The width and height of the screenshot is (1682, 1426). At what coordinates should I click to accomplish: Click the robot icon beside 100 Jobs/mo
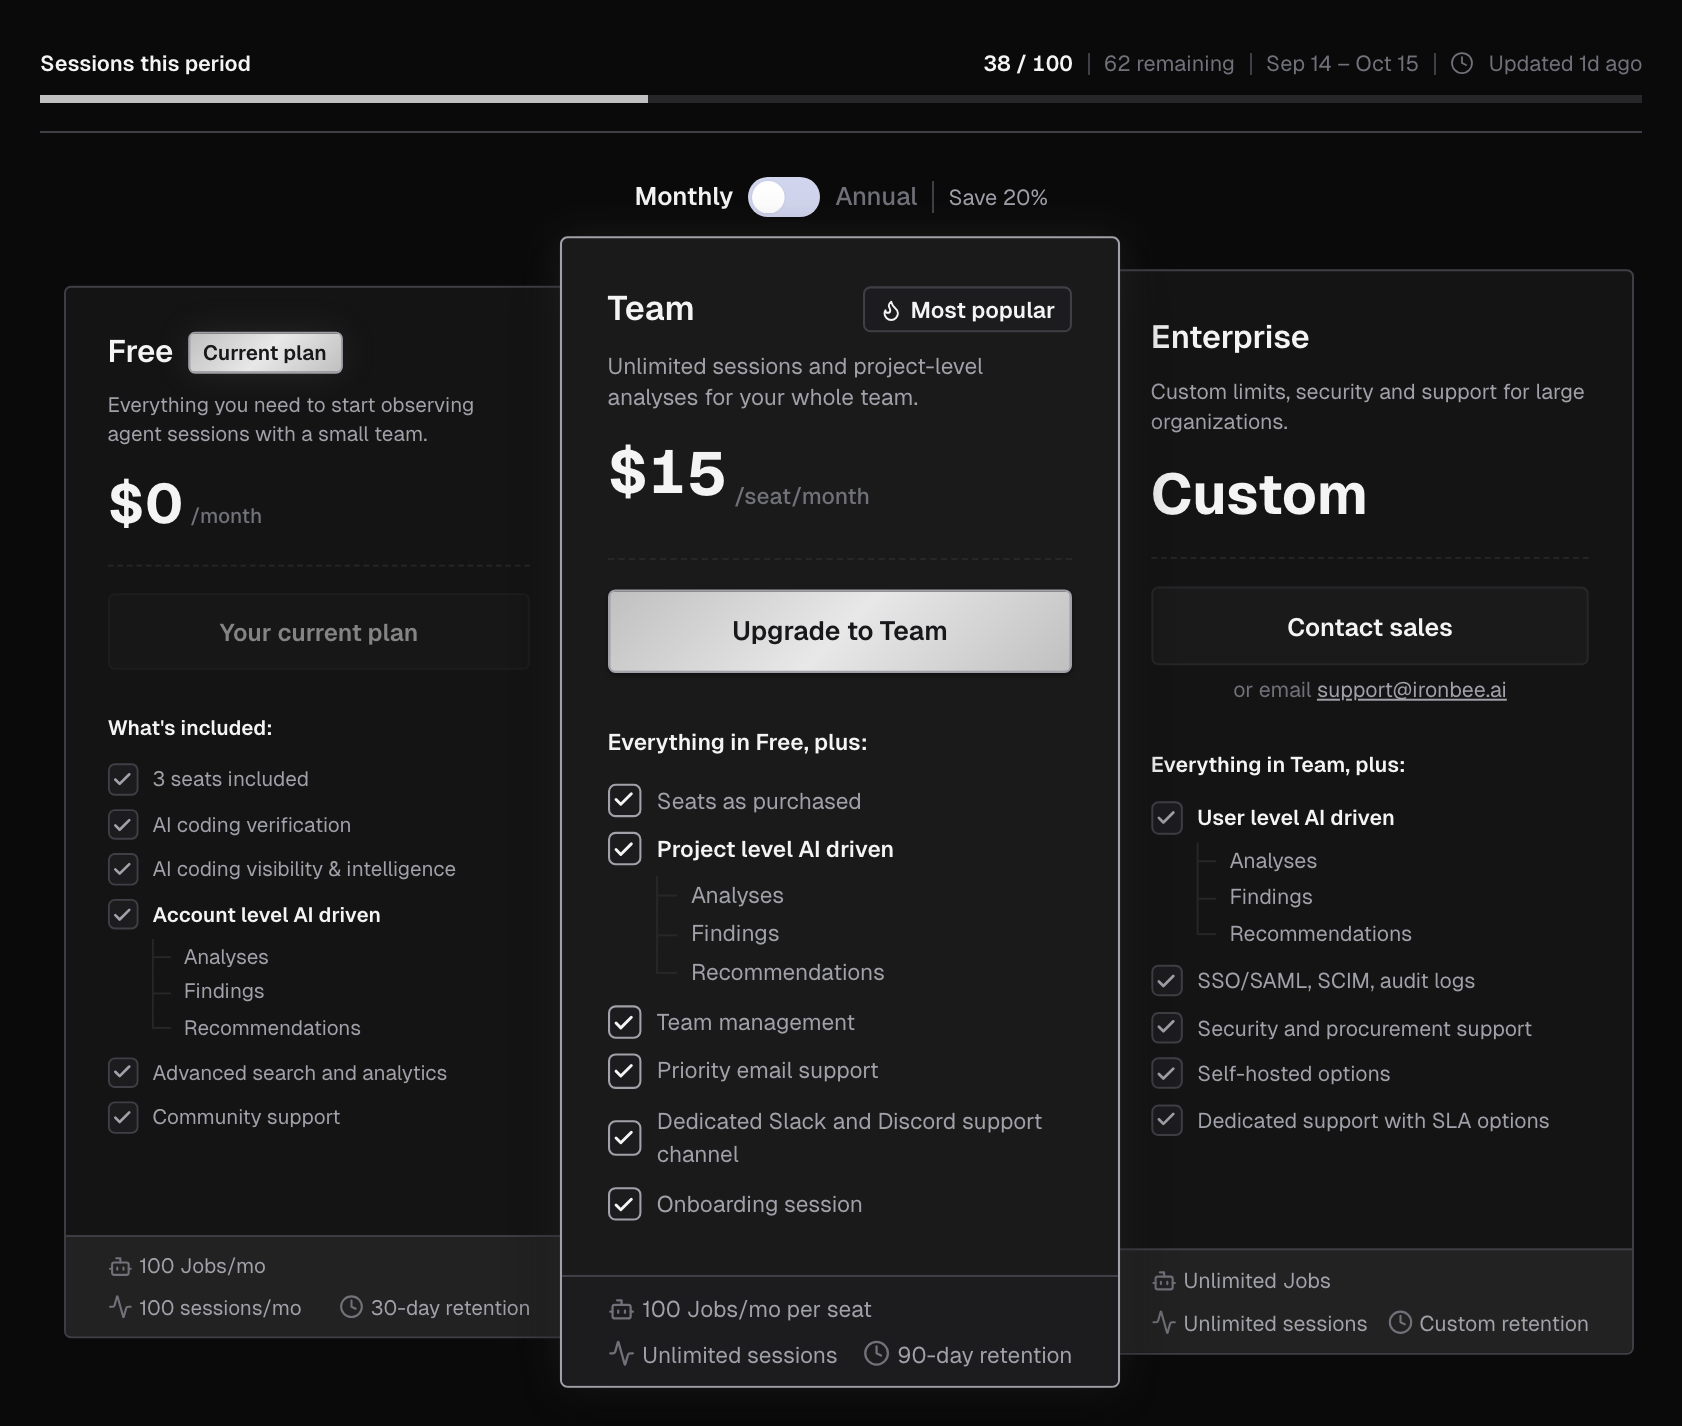(x=120, y=1267)
